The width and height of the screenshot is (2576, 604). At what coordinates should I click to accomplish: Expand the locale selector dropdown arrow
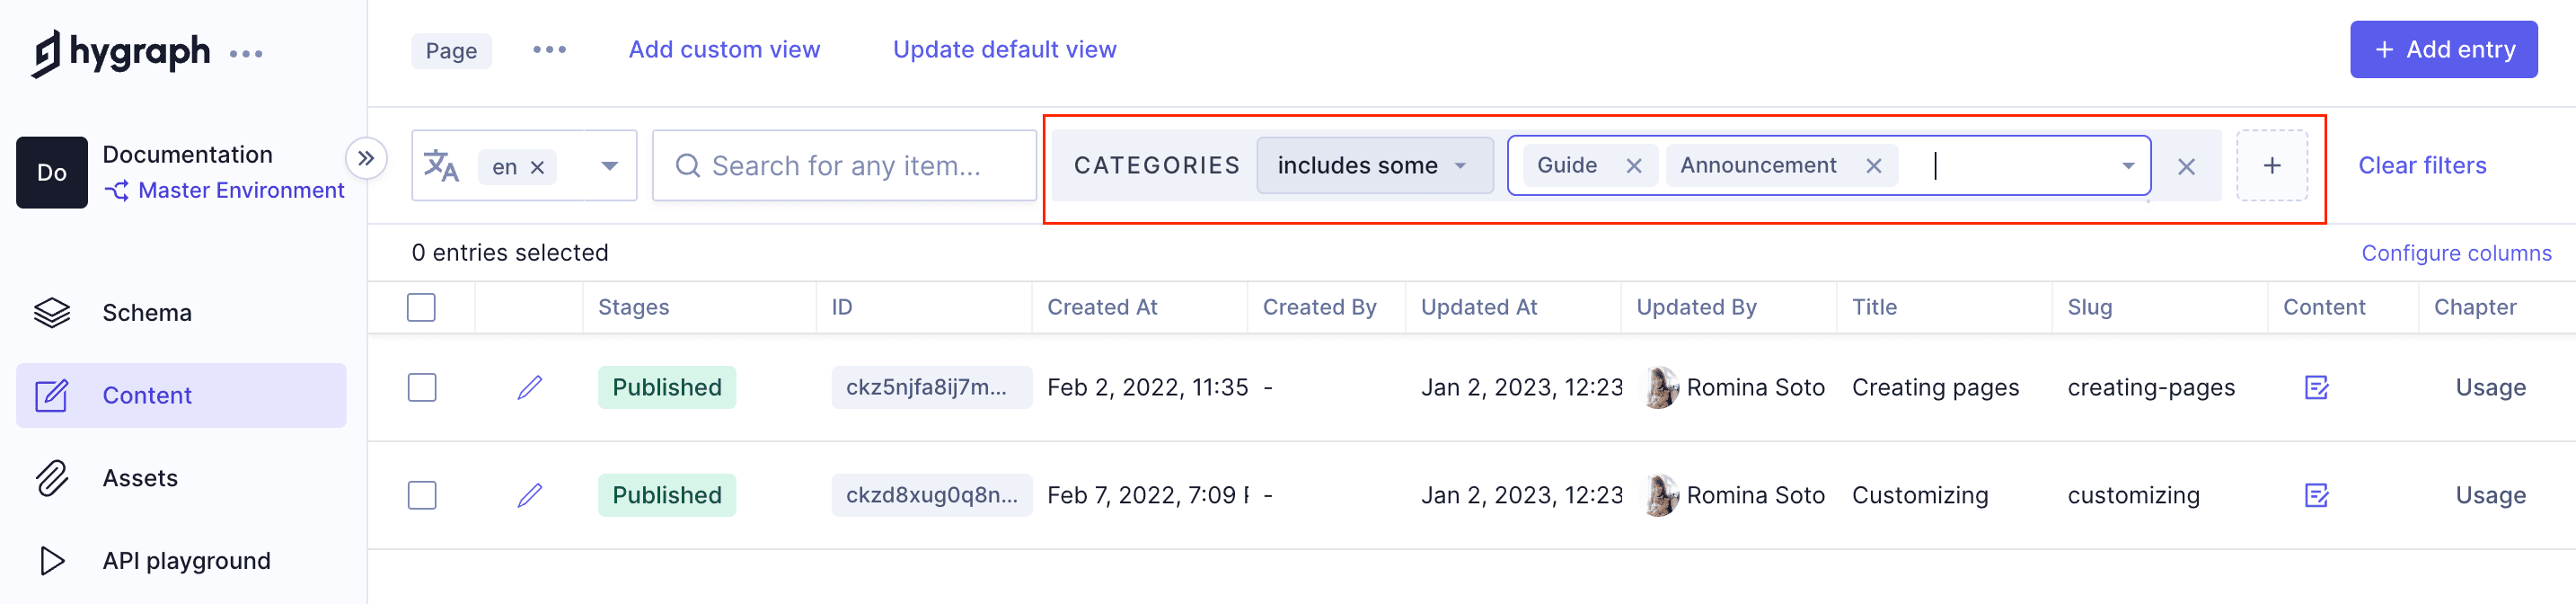[608, 165]
